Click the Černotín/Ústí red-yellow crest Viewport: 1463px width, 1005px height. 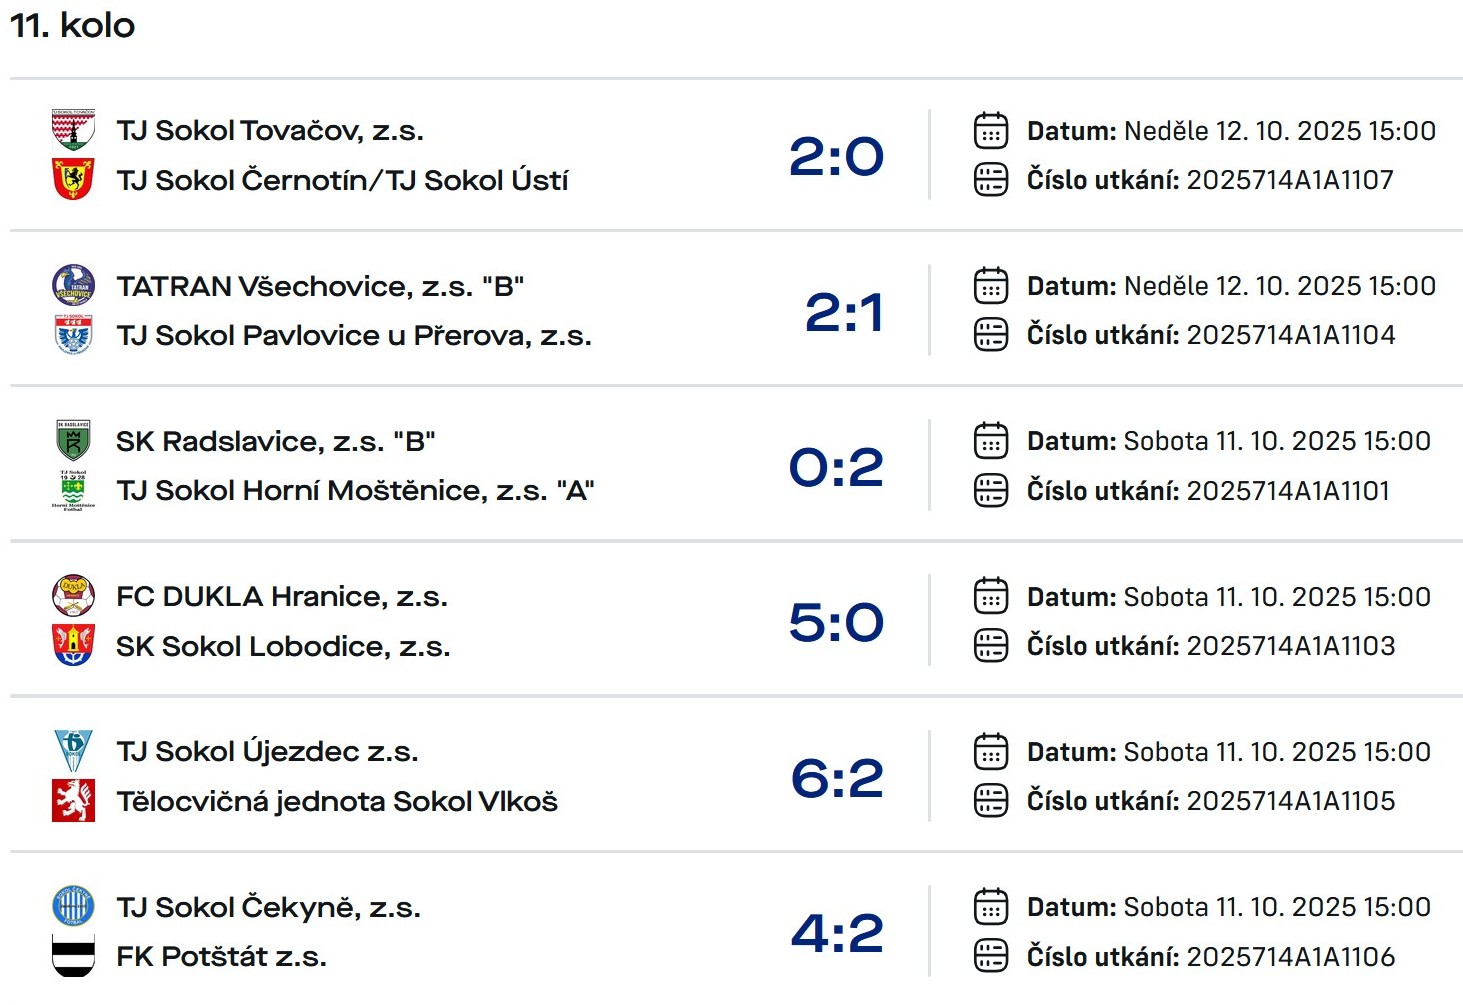(x=73, y=180)
